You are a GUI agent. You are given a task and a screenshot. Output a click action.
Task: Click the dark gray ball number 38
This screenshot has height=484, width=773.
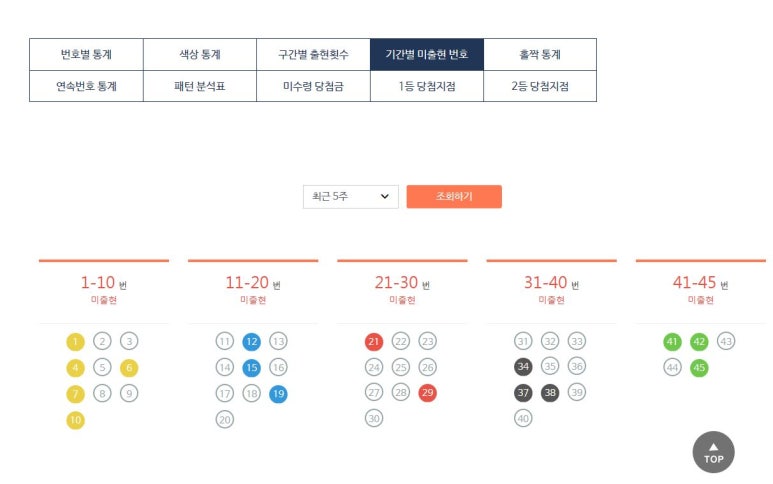[x=550, y=393]
